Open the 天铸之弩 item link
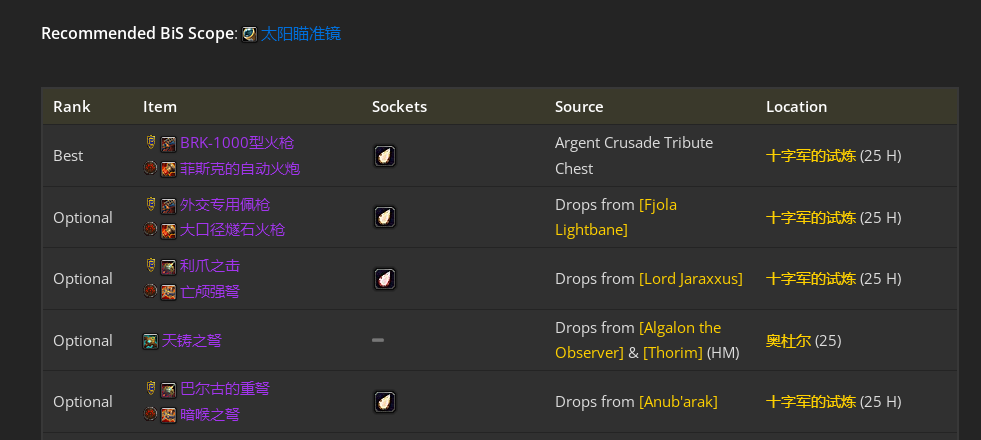981x440 pixels. (x=191, y=340)
